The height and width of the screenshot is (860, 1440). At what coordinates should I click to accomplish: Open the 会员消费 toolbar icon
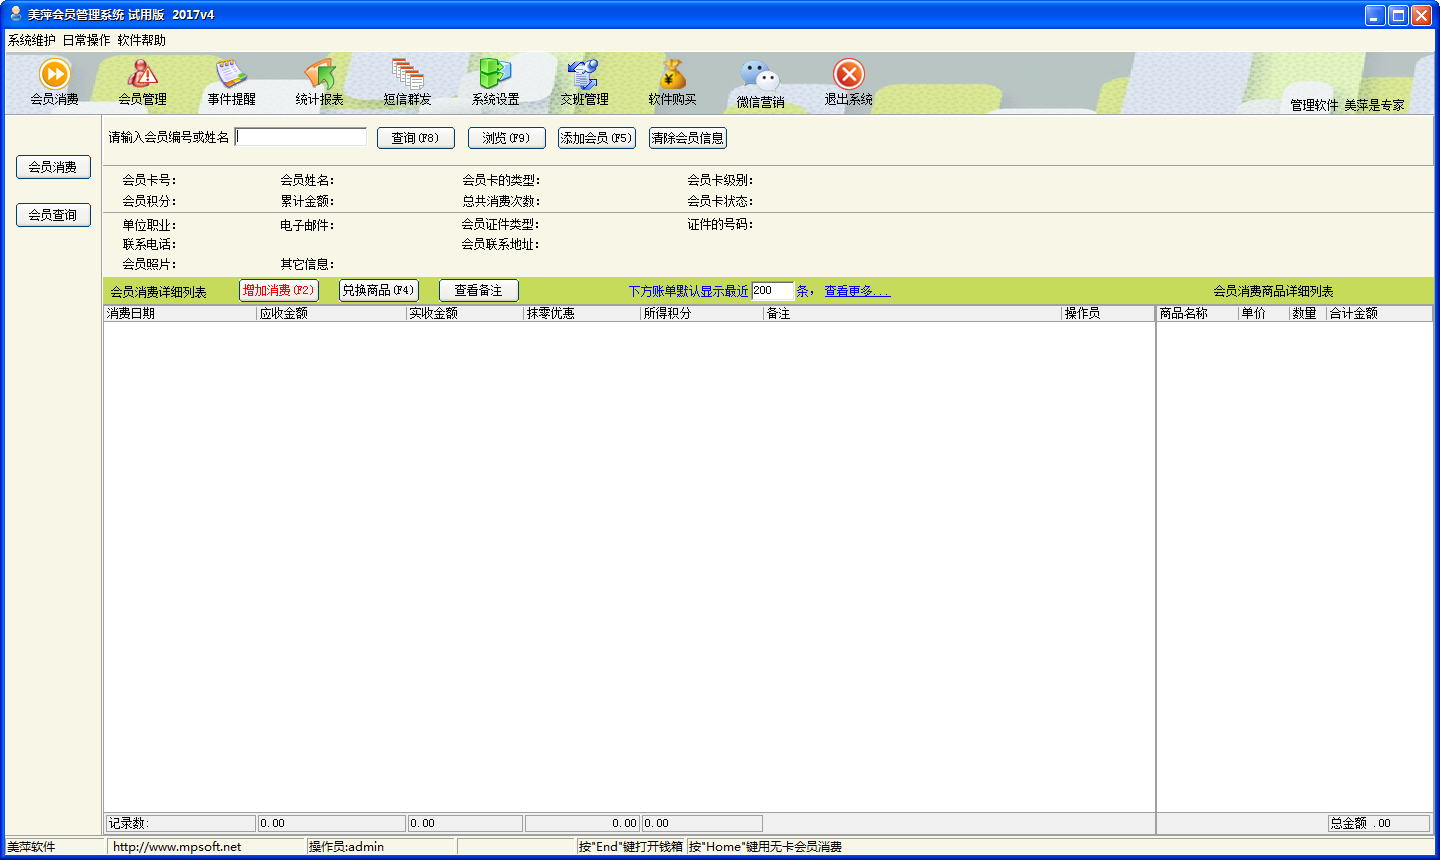[54, 82]
